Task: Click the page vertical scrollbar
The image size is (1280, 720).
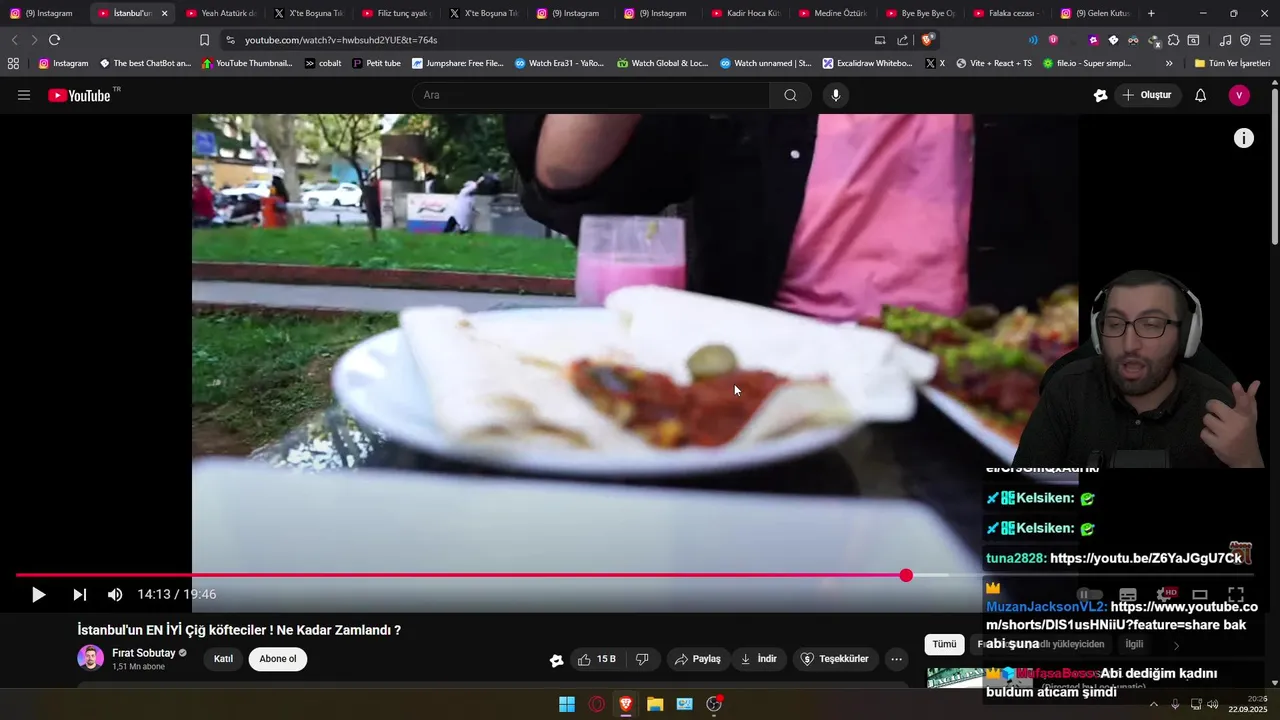Action: tap(1274, 165)
